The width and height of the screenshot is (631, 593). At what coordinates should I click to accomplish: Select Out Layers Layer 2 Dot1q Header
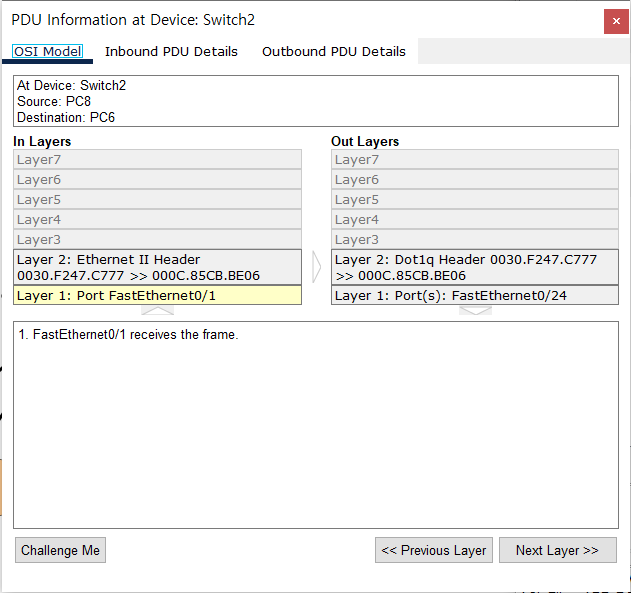pyautogui.click(x=475, y=267)
